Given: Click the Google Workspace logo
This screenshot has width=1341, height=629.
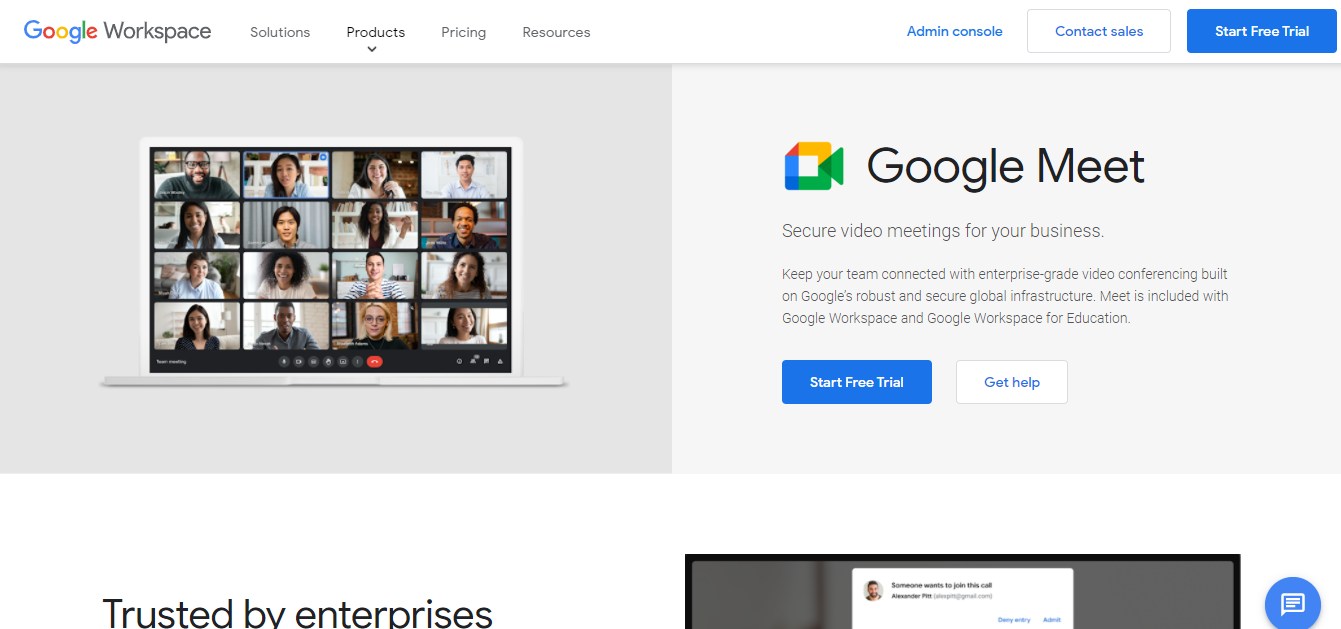Looking at the screenshot, I should pos(117,31).
